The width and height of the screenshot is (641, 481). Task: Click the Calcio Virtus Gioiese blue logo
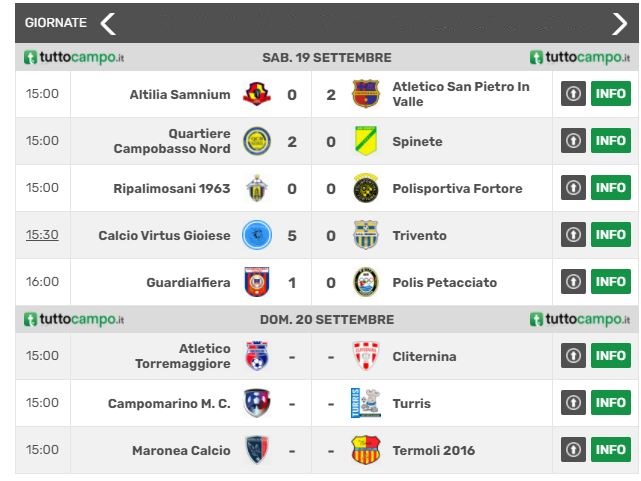pos(257,235)
